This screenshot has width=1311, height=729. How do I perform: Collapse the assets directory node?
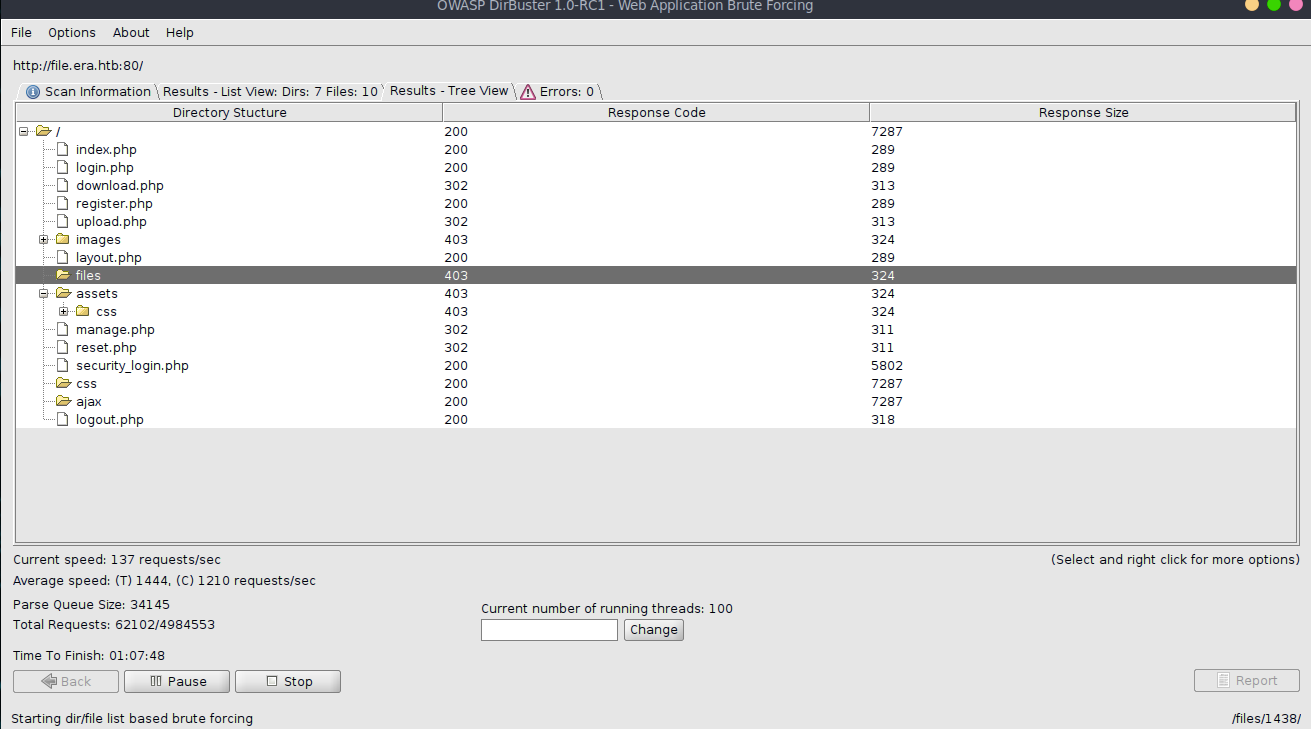44,294
